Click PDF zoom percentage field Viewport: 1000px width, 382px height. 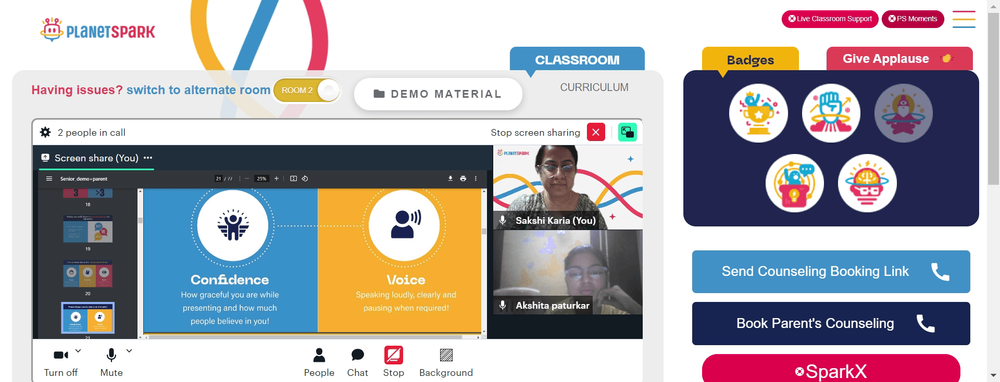(x=261, y=179)
